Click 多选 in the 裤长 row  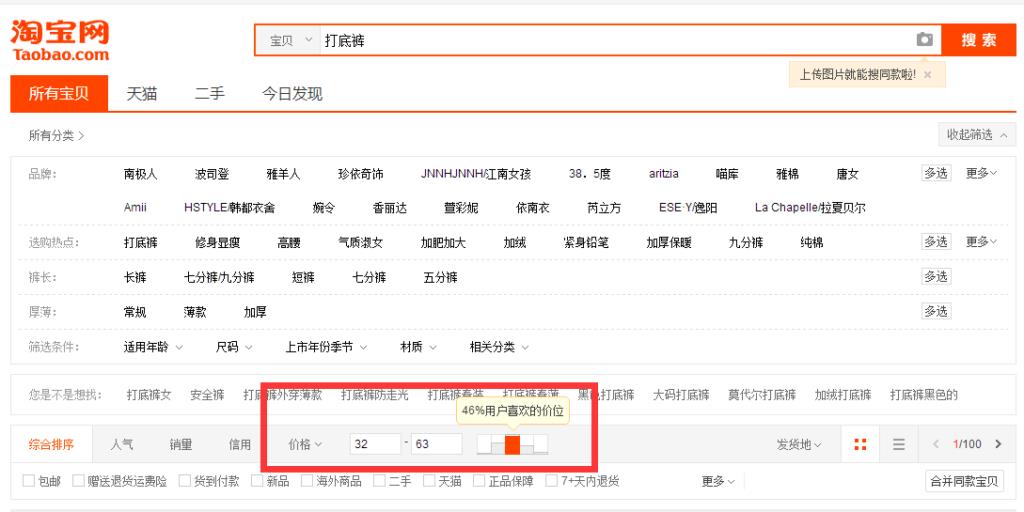[936, 276]
